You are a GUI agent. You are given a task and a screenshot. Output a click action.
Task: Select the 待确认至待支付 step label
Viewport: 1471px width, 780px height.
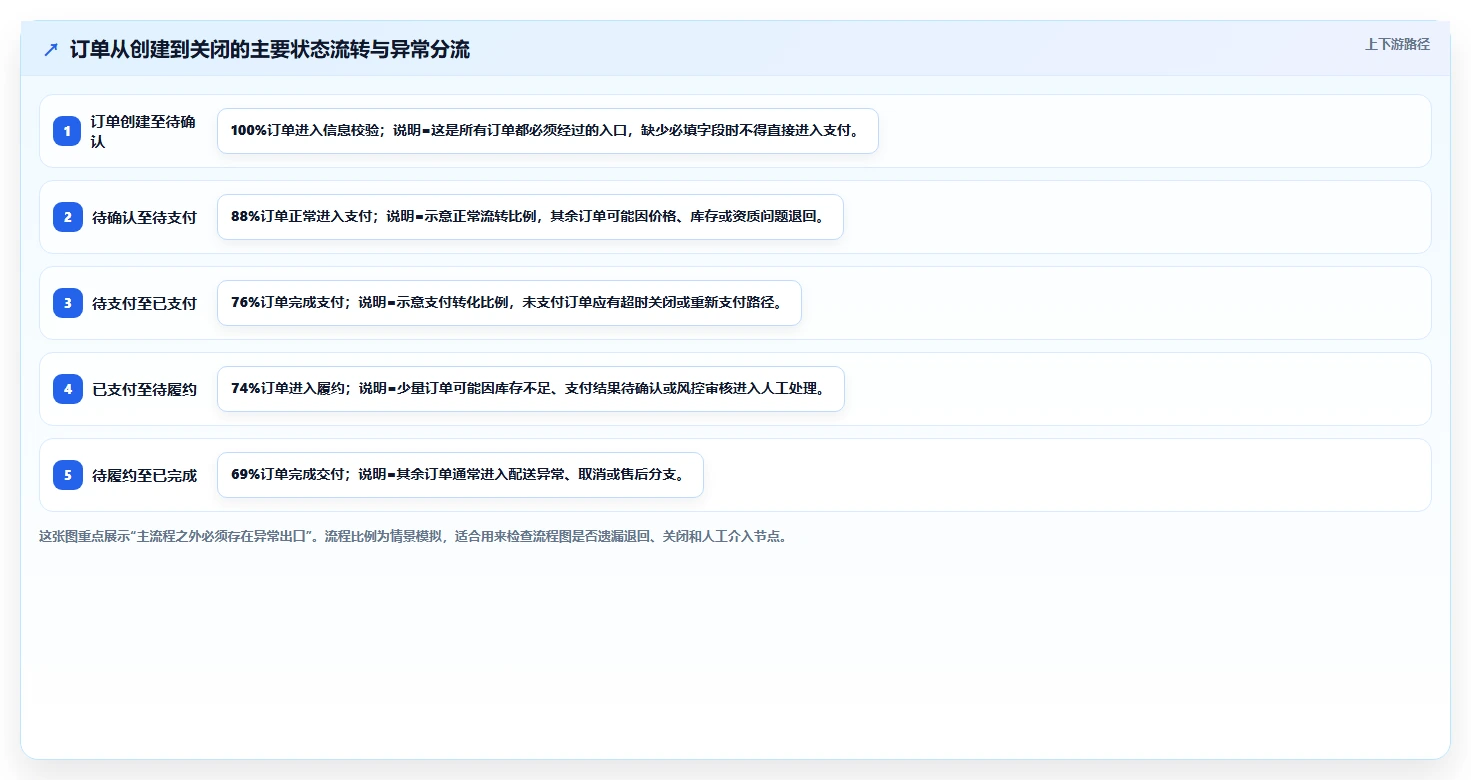point(145,217)
